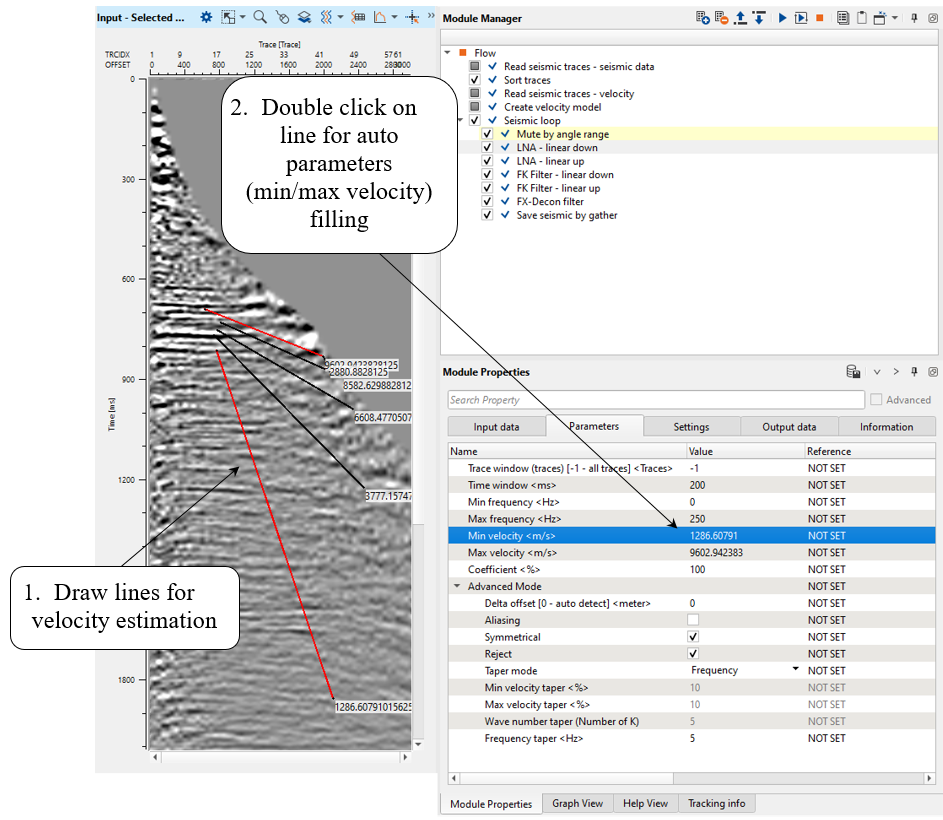The image size is (943, 820).
Task: Click the Remove module icon
Action: click(722, 18)
